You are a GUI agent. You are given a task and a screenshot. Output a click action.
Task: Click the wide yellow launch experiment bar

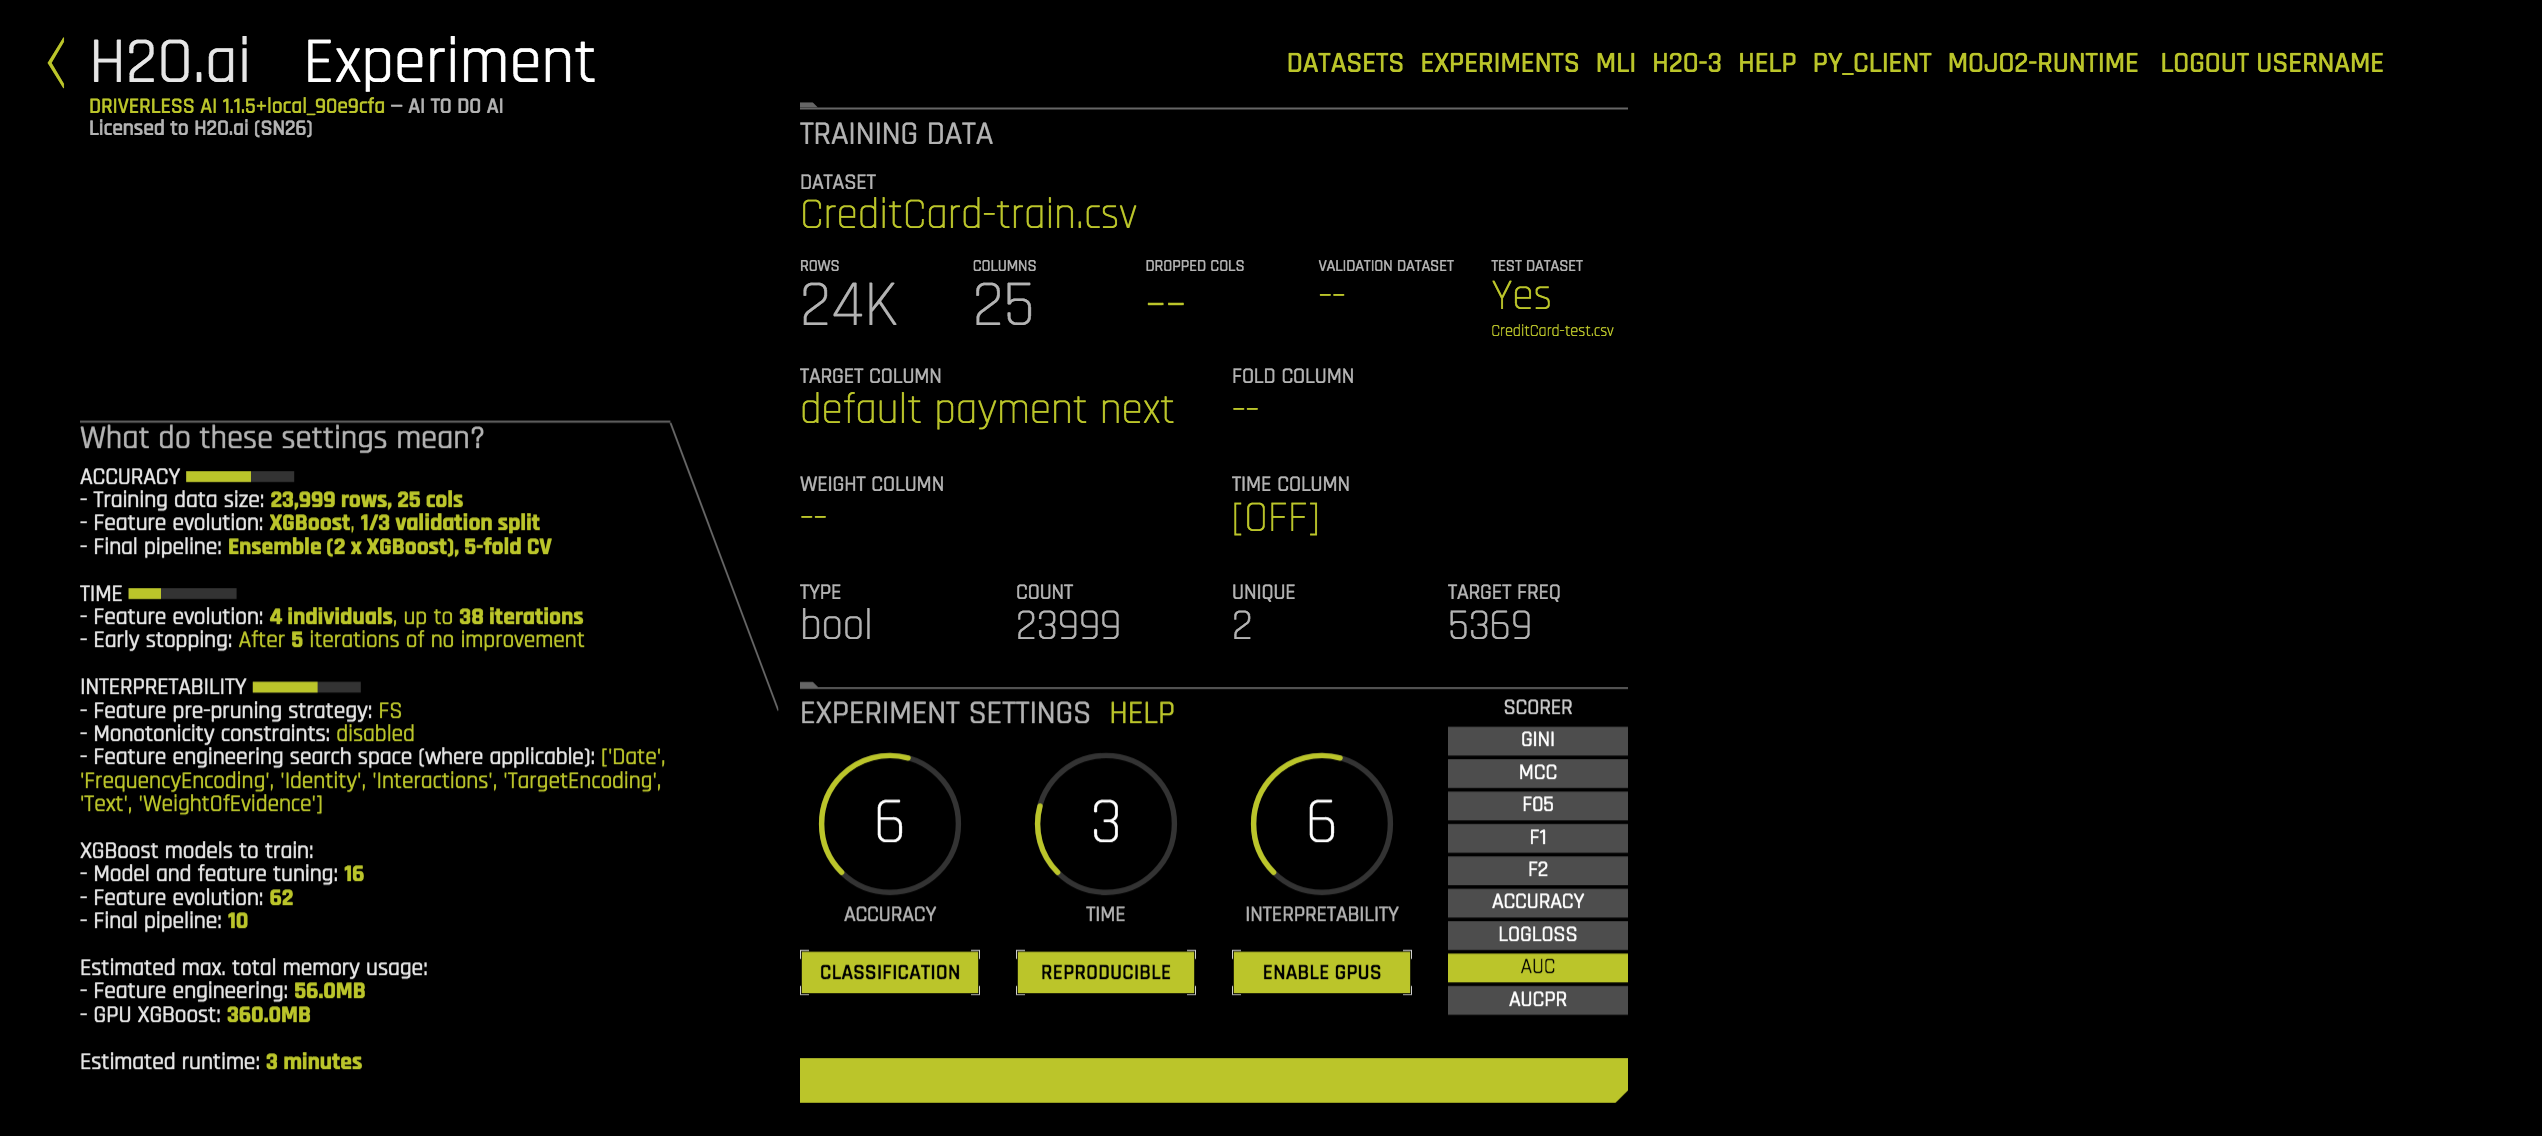pos(1213,1080)
